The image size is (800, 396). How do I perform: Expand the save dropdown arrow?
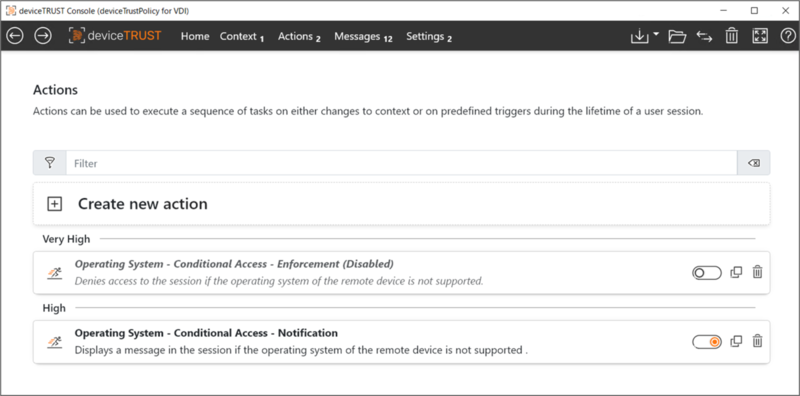click(x=656, y=34)
